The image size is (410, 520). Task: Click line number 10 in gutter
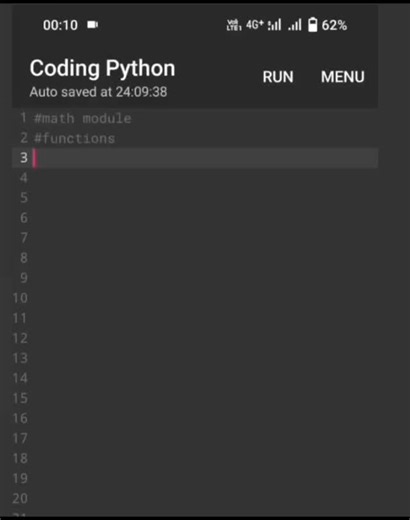point(20,298)
